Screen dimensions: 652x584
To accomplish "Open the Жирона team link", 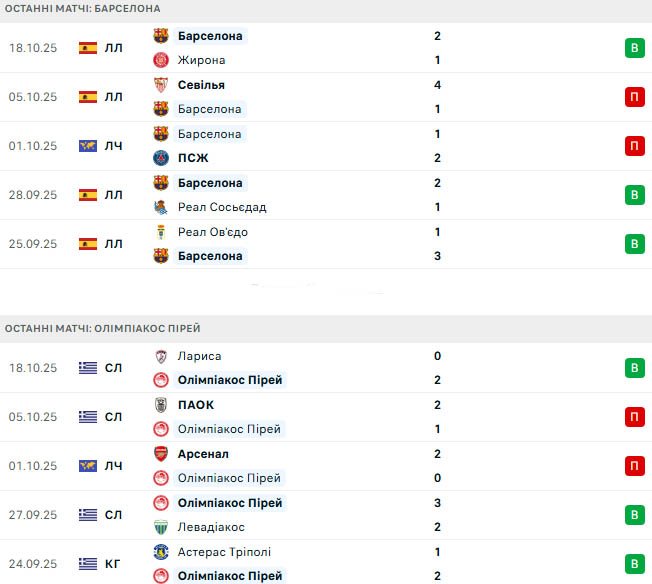I will 201,60.
